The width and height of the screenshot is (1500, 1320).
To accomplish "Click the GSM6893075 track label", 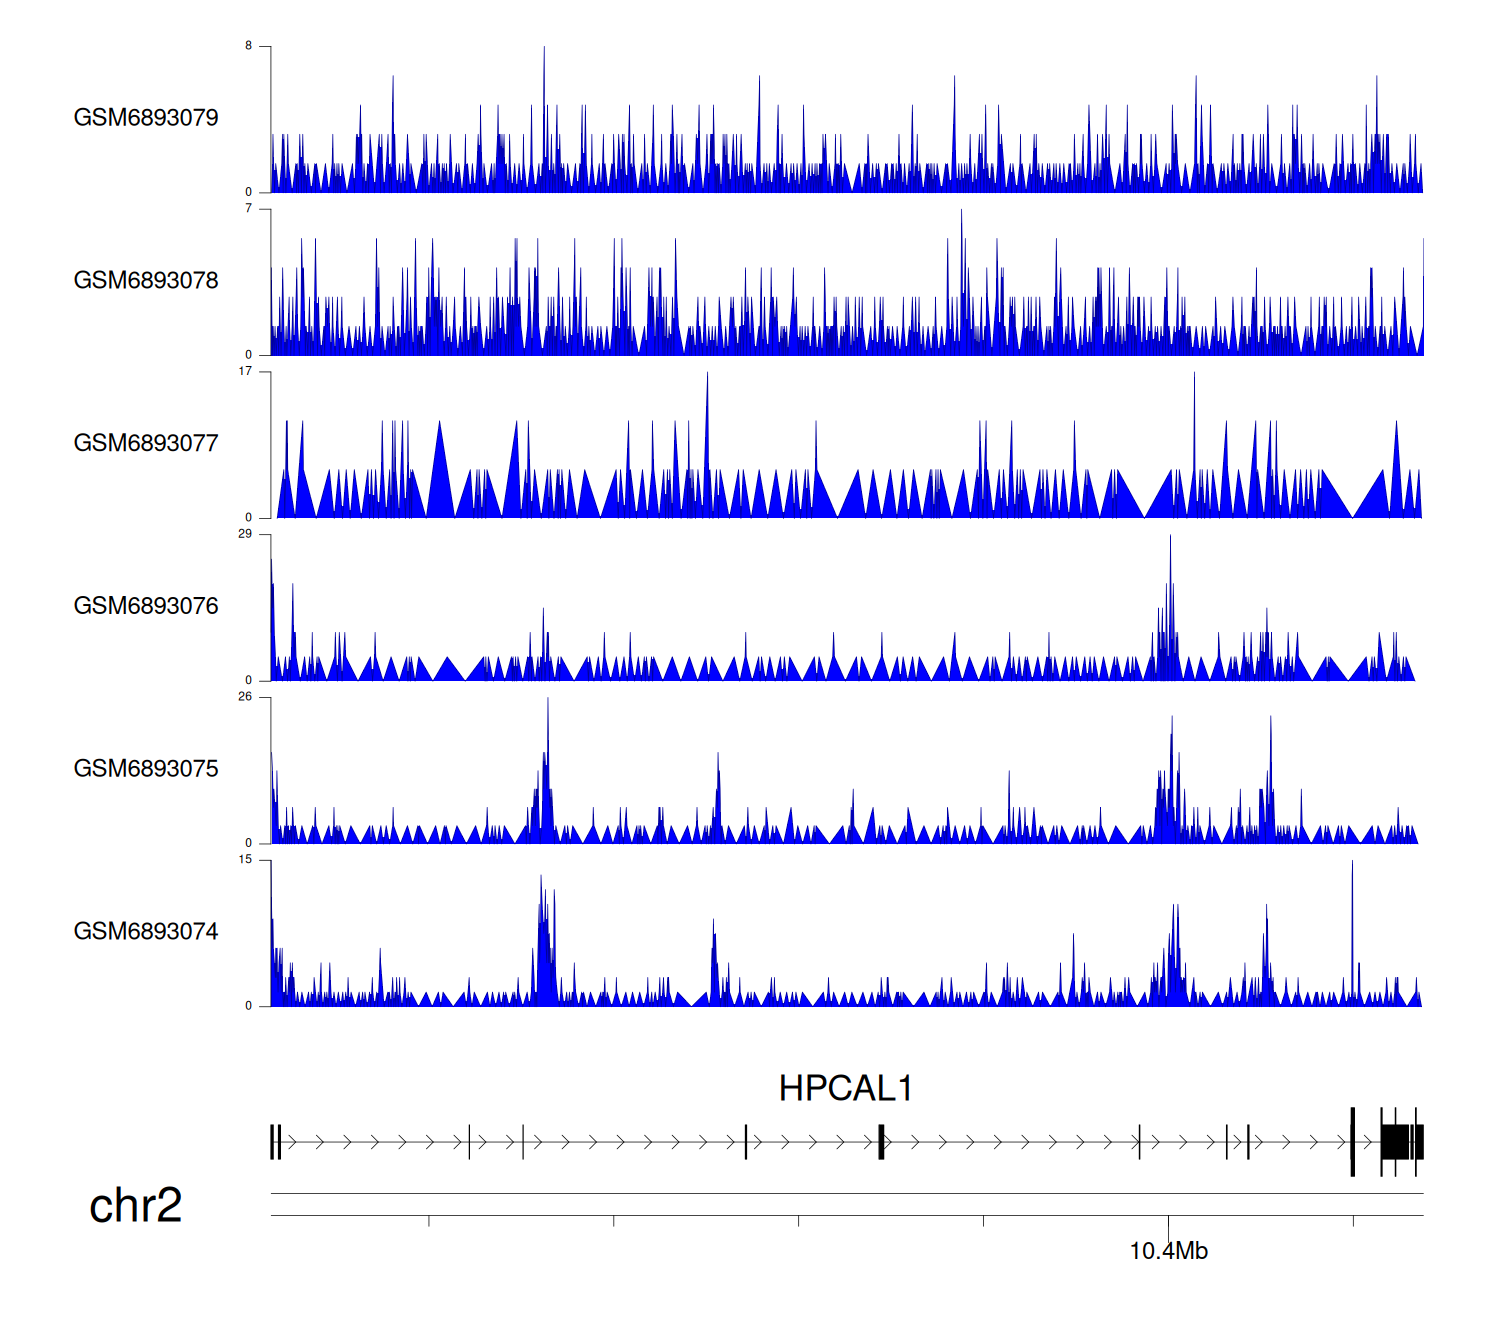I will [x=146, y=769].
